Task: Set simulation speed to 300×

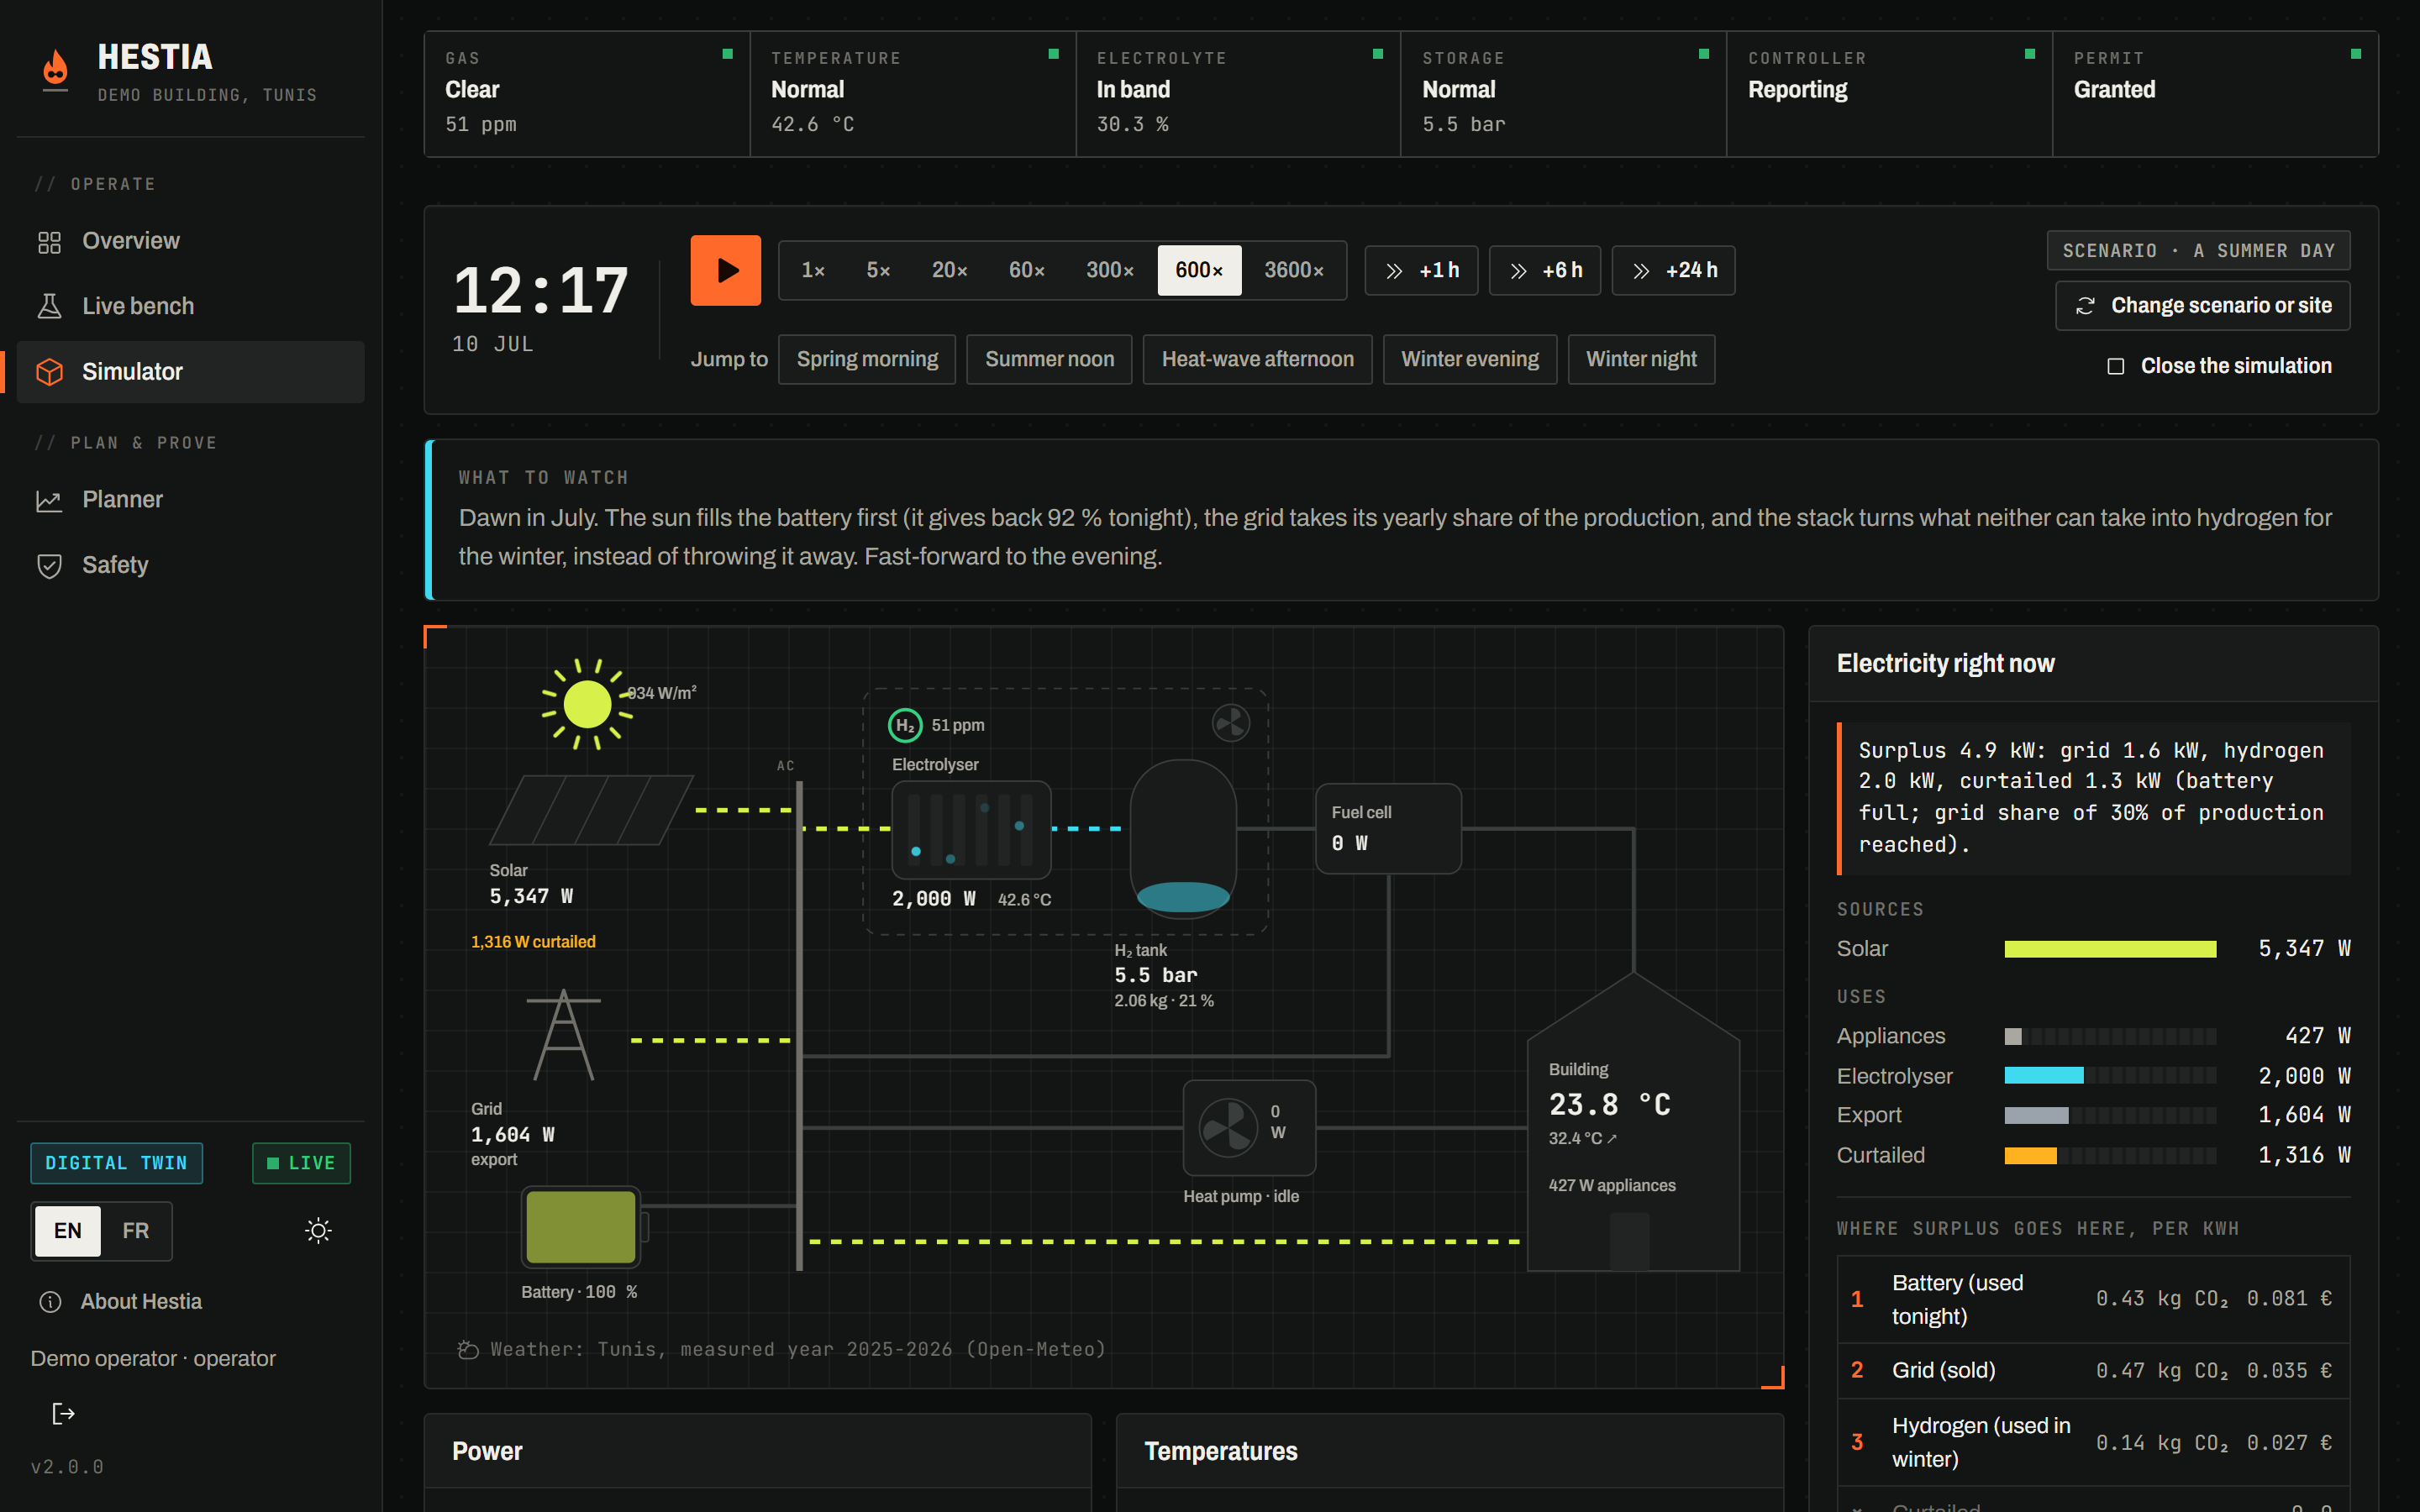Action: [x=1109, y=270]
